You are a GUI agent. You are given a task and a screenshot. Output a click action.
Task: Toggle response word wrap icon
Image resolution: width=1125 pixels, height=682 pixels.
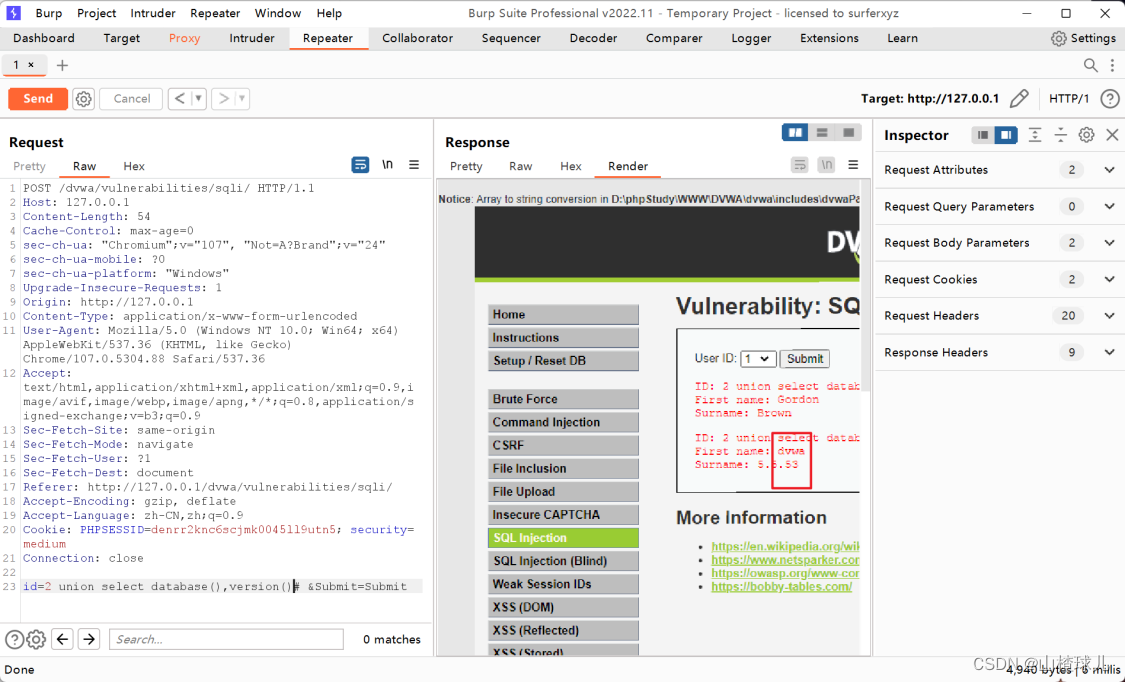(x=799, y=165)
